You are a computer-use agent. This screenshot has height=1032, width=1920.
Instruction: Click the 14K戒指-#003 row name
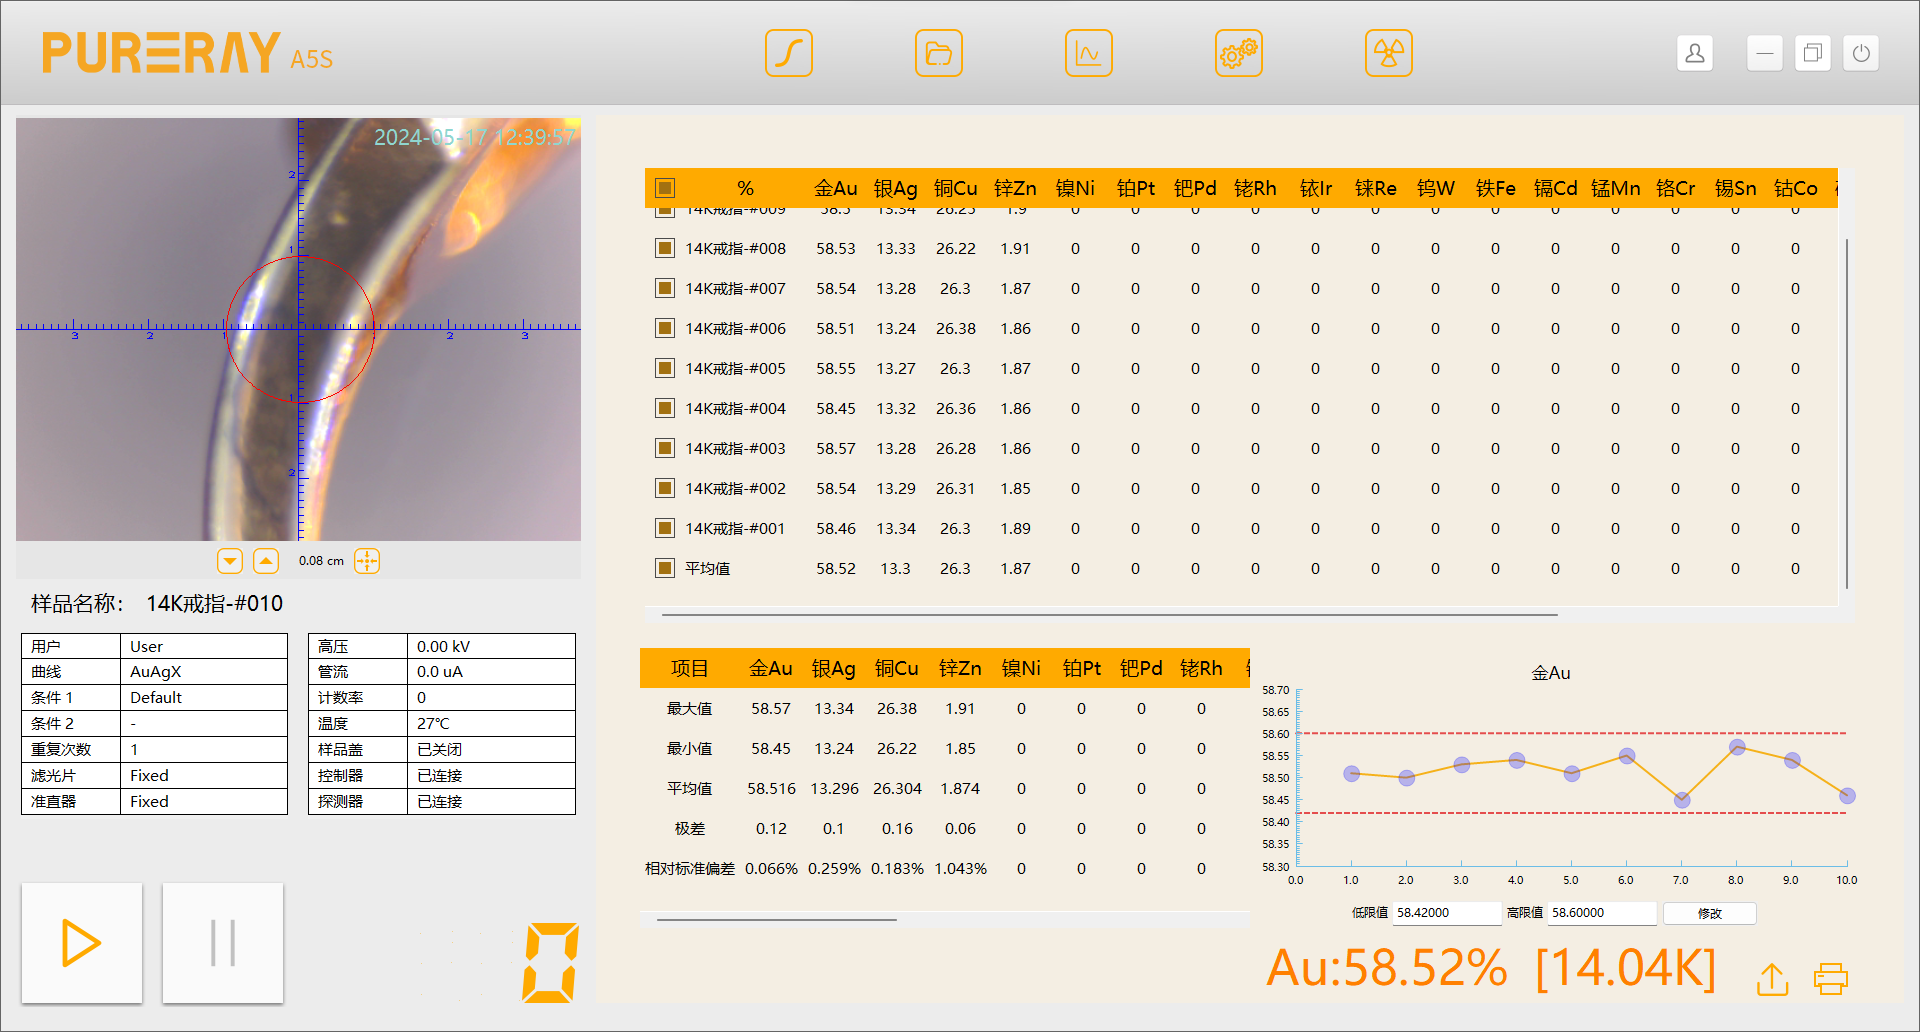736,448
